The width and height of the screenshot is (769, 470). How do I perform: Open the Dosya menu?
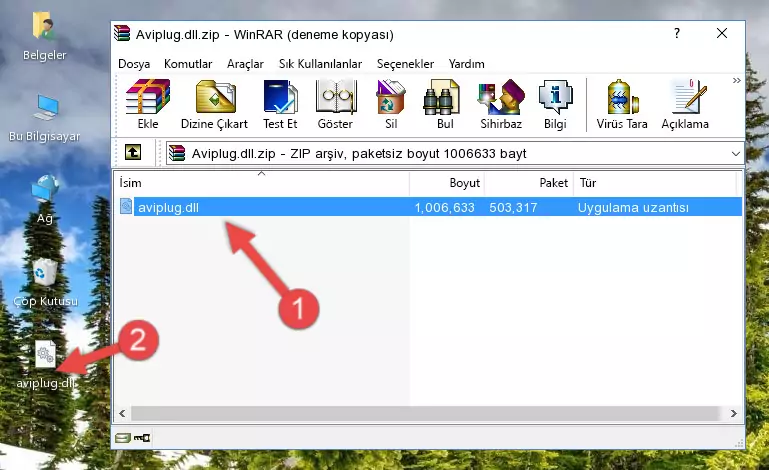click(134, 64)
